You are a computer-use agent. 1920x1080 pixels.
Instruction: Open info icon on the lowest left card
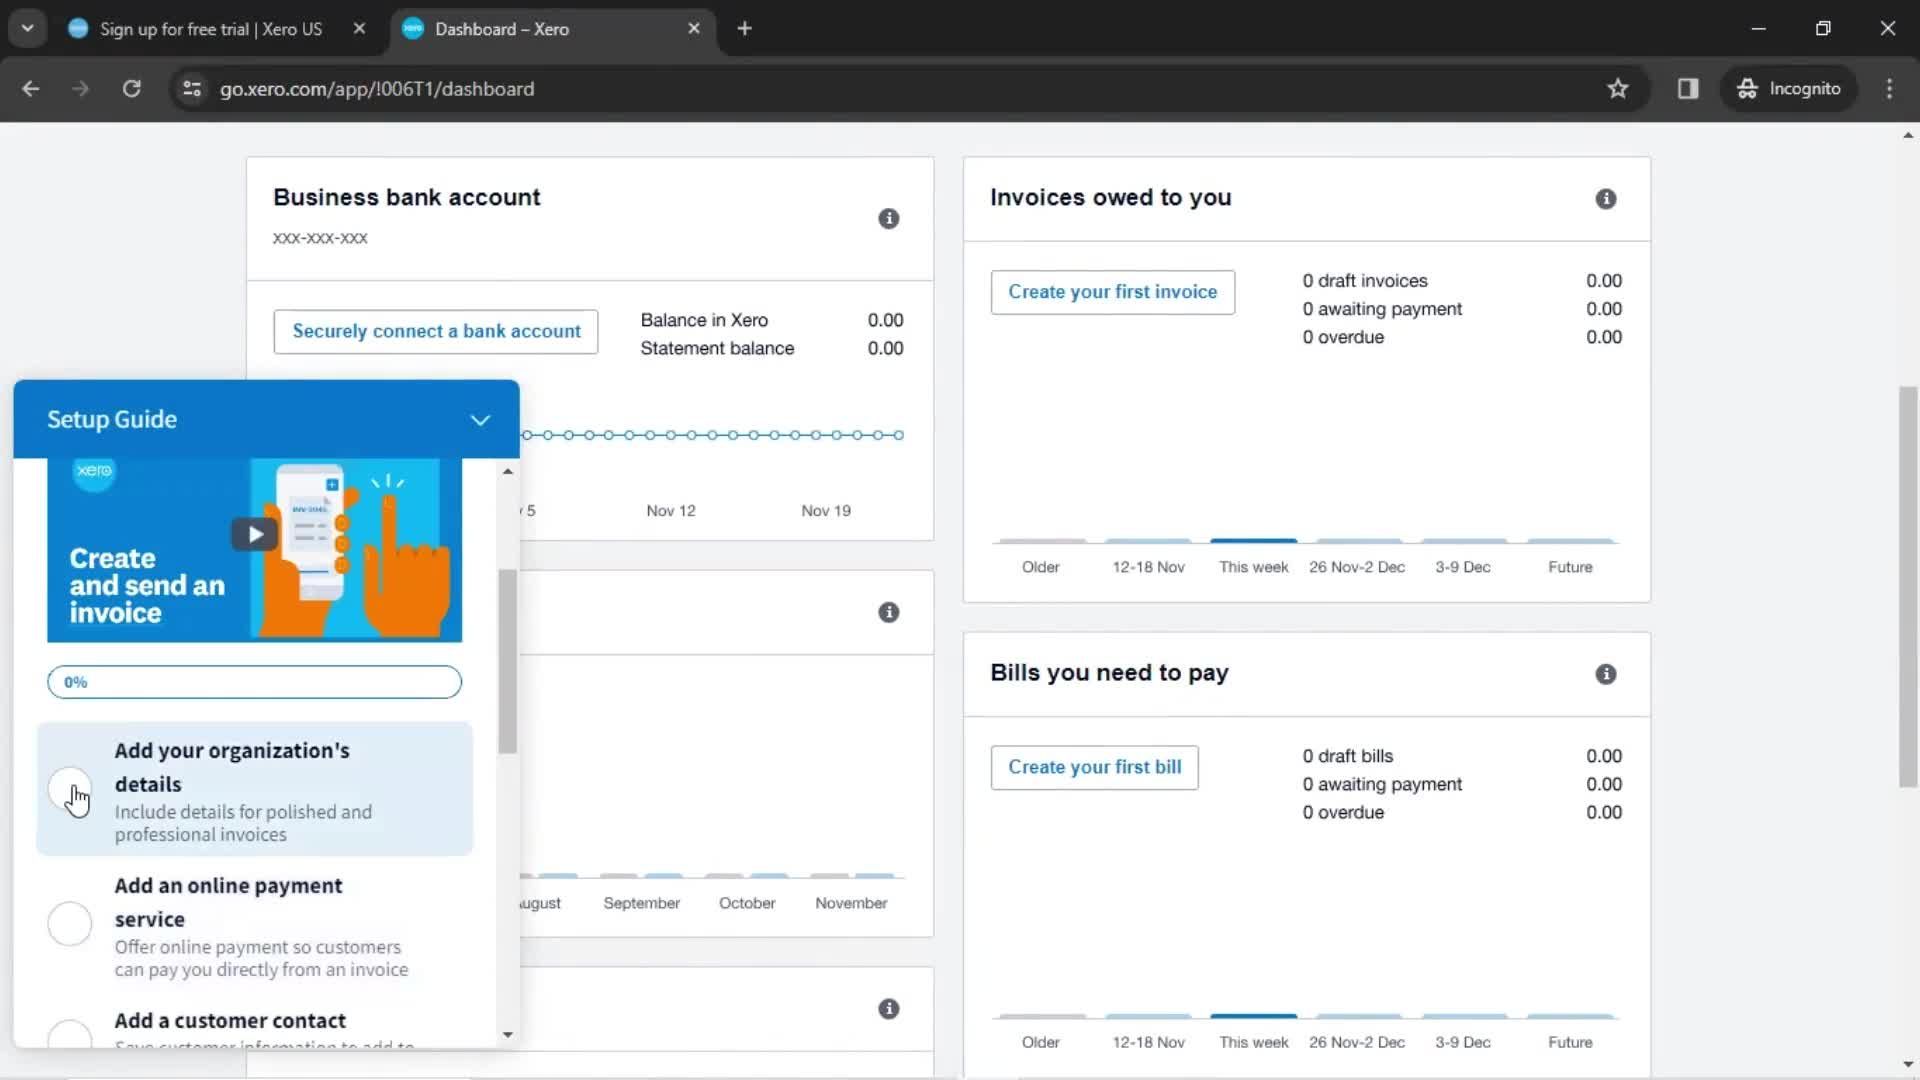[x=888, y=1008]
